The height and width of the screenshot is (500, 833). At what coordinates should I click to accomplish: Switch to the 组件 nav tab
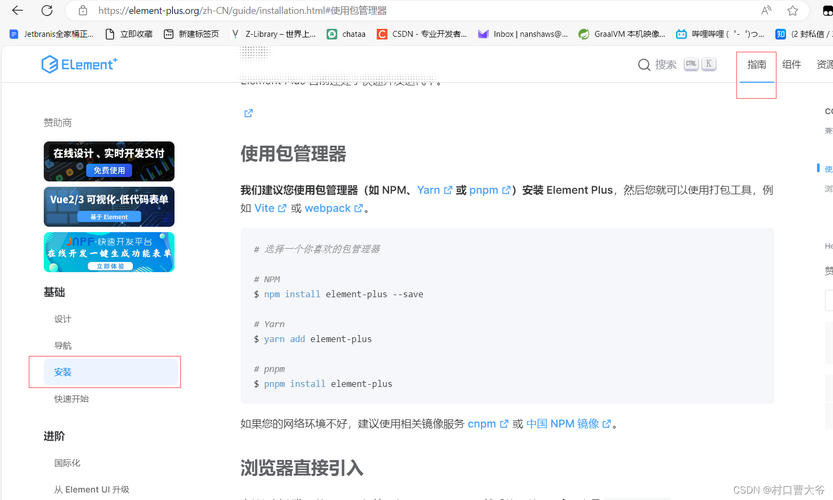coord(791,65)
